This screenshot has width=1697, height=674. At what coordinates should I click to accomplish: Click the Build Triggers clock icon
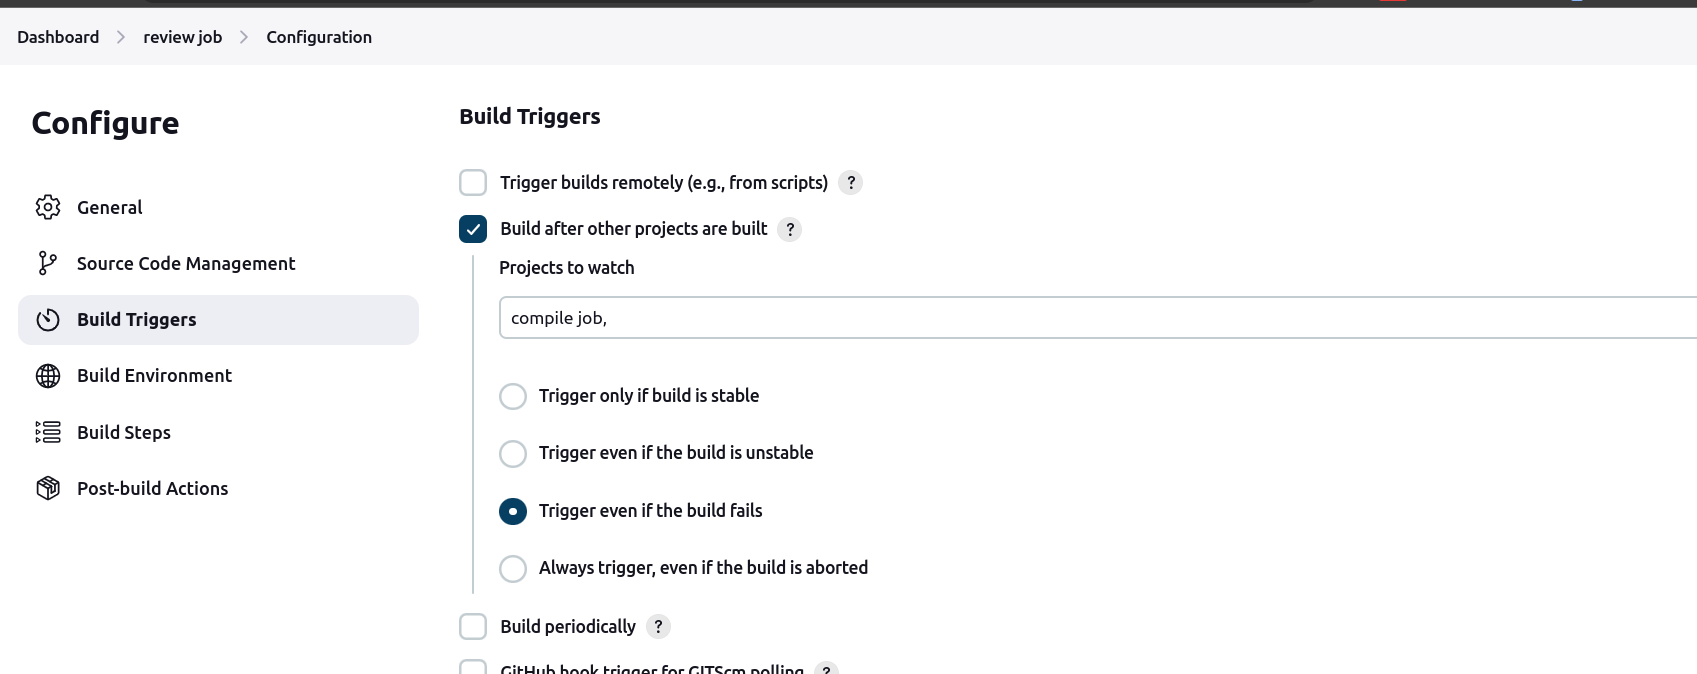[x=47, y=319]
